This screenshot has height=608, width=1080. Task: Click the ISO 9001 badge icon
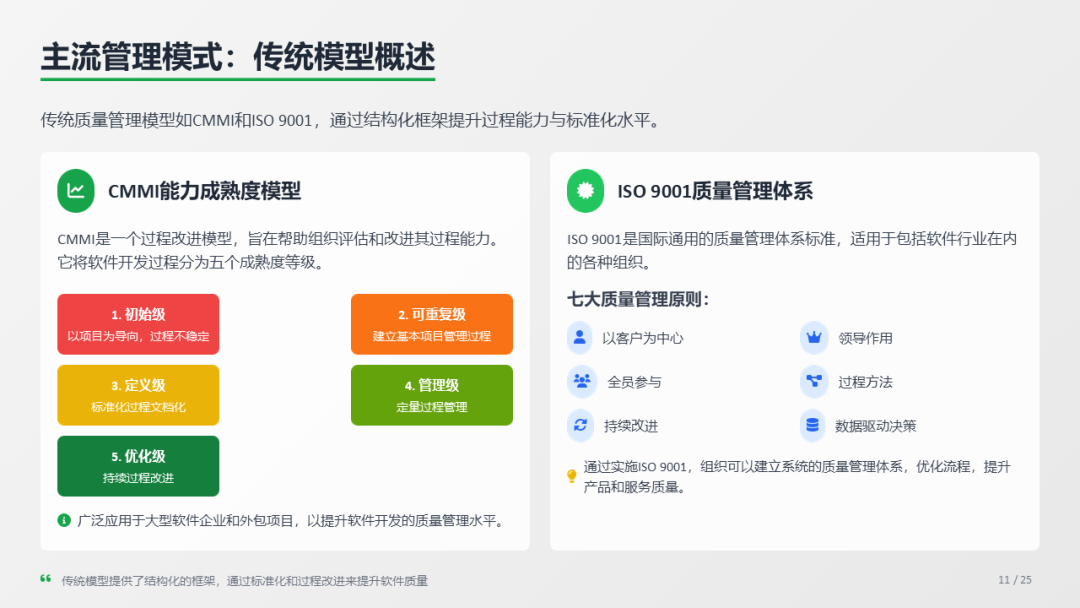[x=585, y=191]
